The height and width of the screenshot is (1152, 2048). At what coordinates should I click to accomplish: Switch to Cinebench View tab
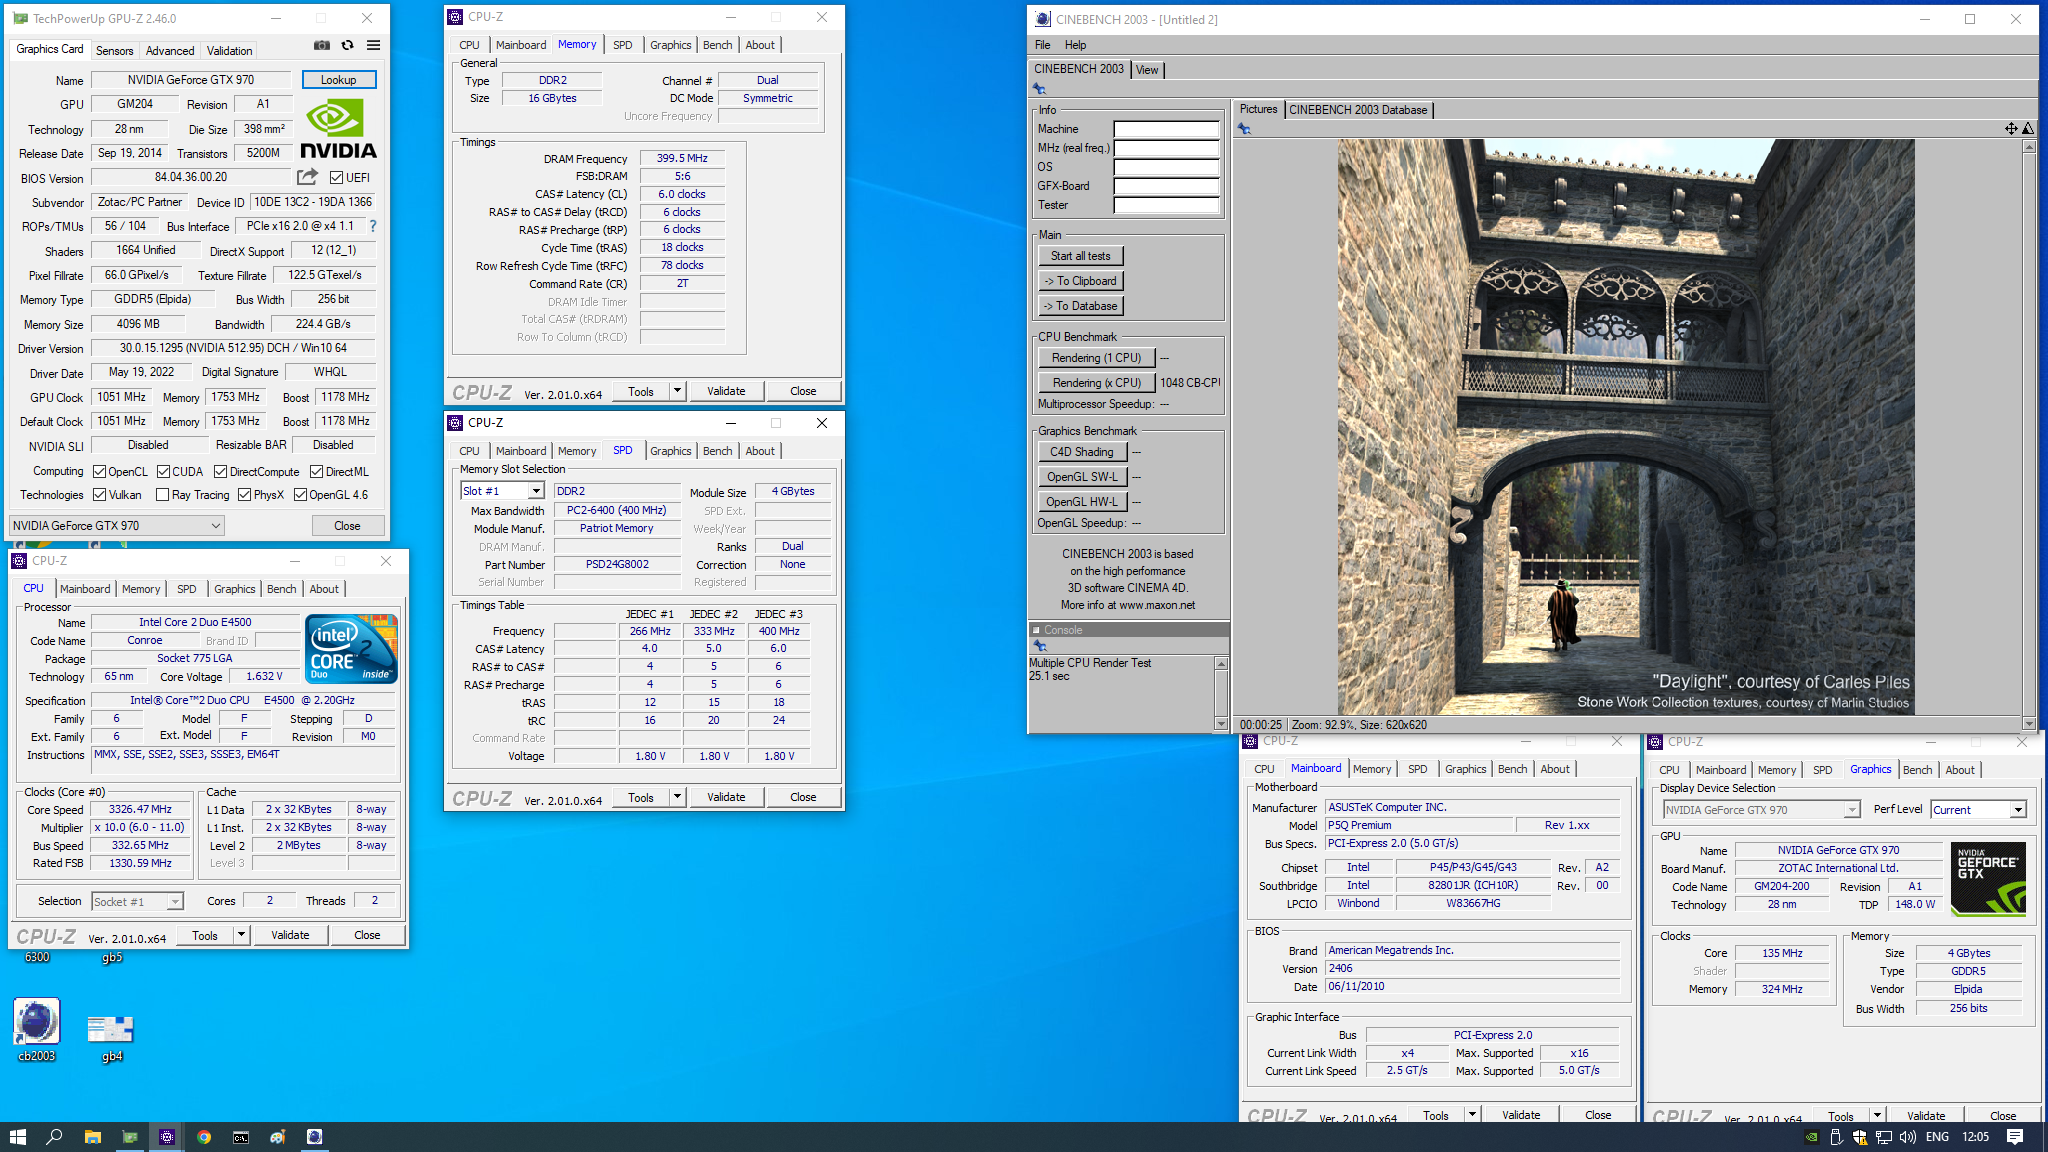click(x=1147, y=70)
